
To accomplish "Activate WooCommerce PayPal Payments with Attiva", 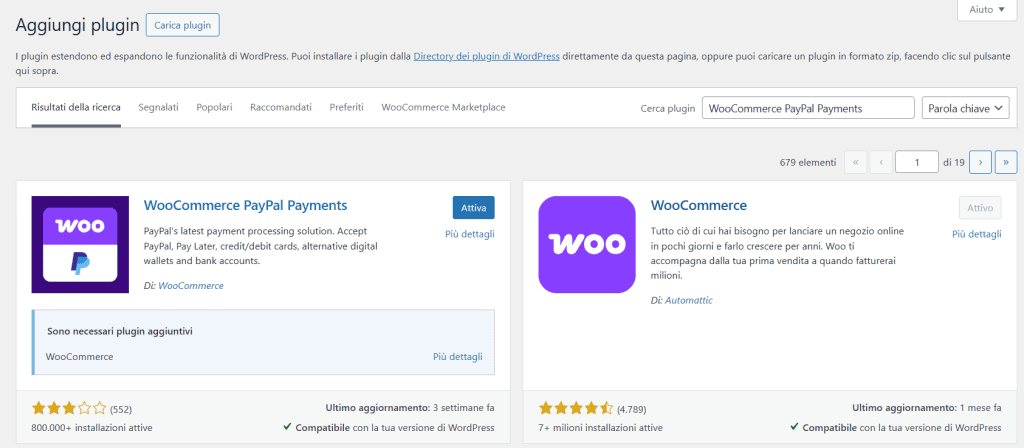I will point(473,208).
